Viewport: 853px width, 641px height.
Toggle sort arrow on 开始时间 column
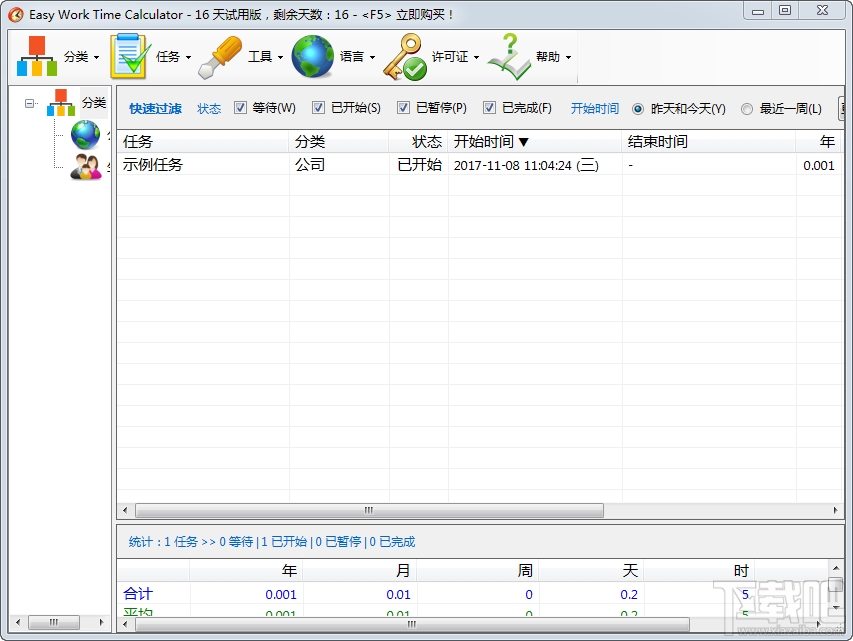point(523,142)
